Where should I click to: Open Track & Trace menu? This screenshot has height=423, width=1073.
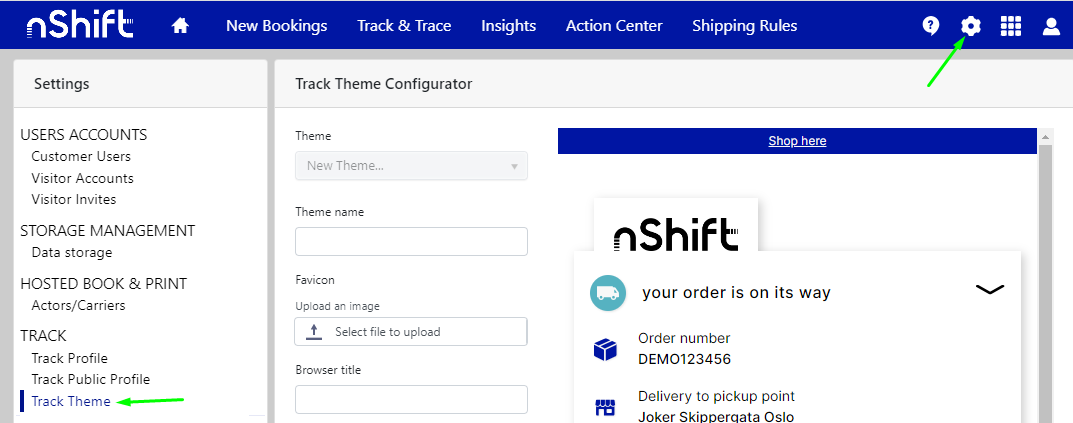pos(404,26)
